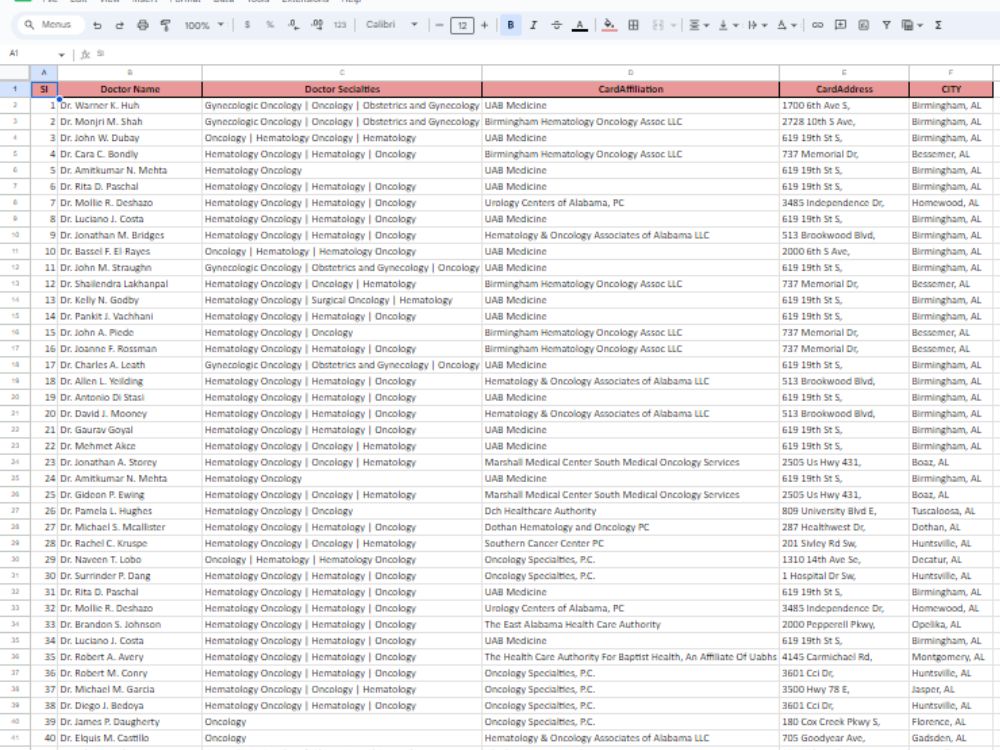Select column F header
Viewport: 1000px width, 750px height.
[950, 72]
